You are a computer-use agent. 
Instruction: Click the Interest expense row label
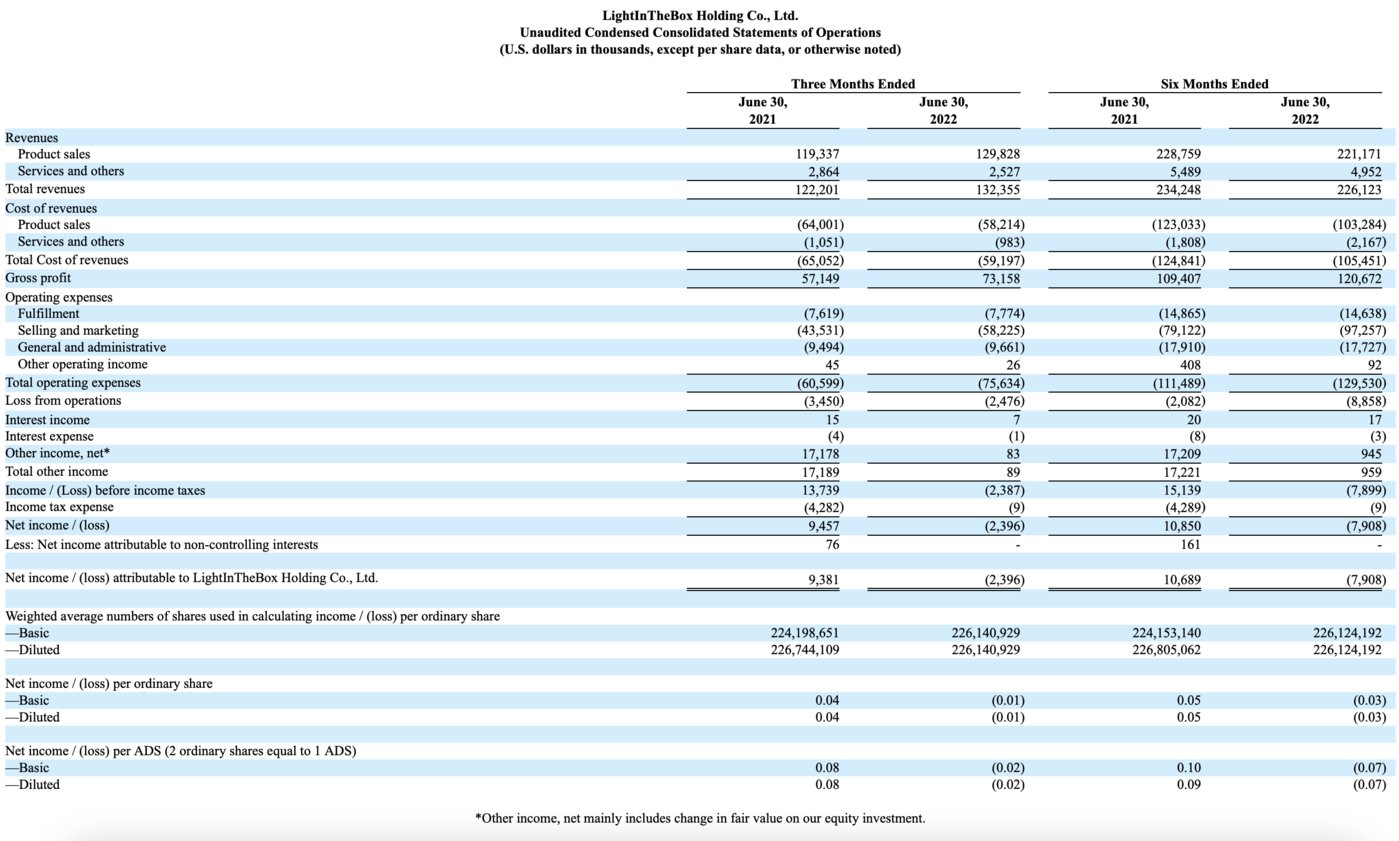point(49,437)
